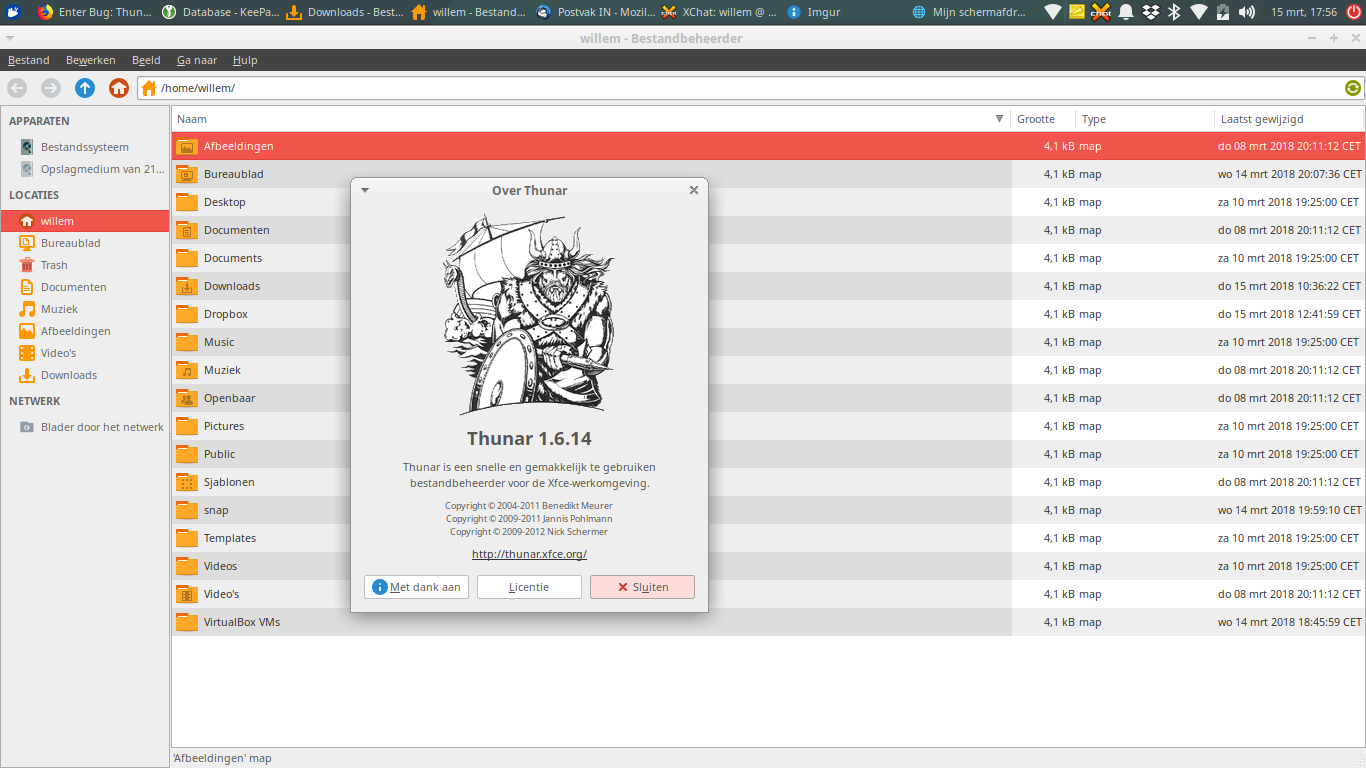Viewport: 1366px width, 768px height.
Task: Open Blader door het netwerk
Action: pos(101,427)
